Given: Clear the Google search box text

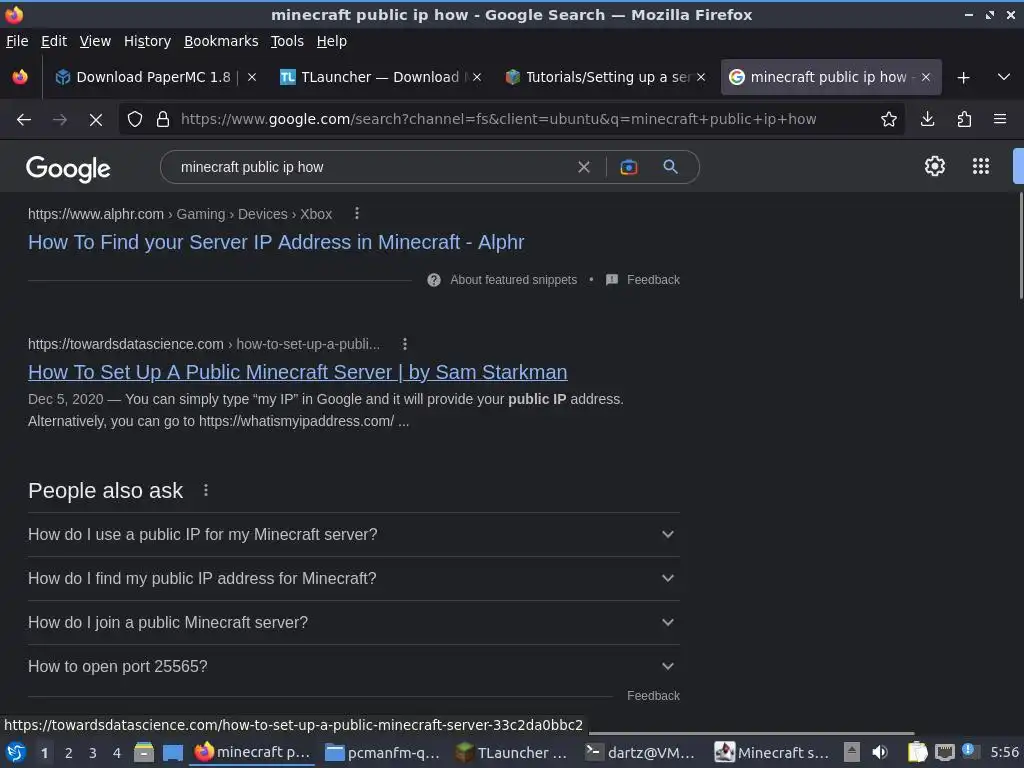Looking at the screenshot, I should 584,167.
